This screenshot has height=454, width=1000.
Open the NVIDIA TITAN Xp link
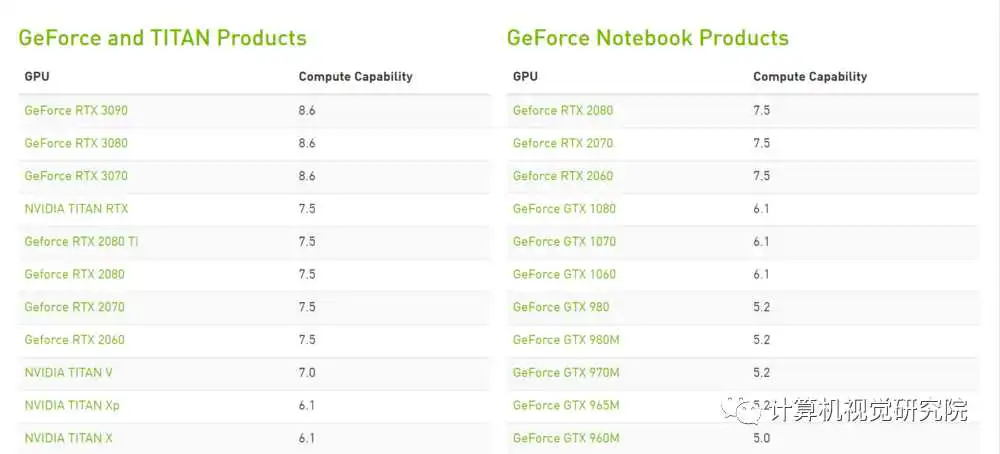tap(72, 406)
